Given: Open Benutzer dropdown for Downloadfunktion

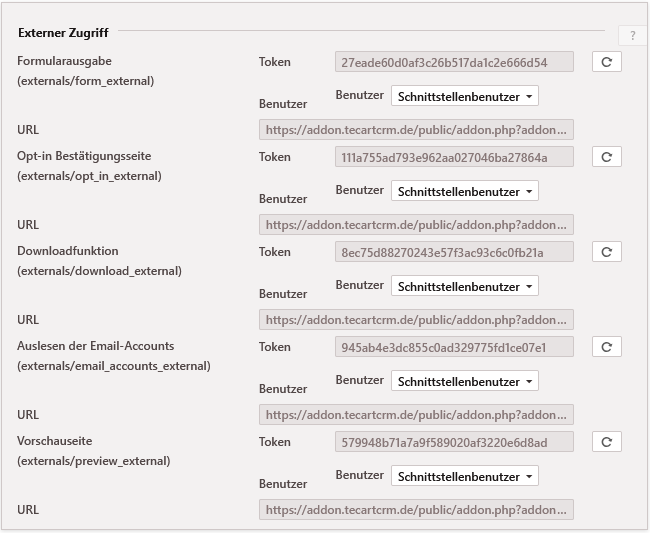Looking at the screenshot, I should coord(464,286).
